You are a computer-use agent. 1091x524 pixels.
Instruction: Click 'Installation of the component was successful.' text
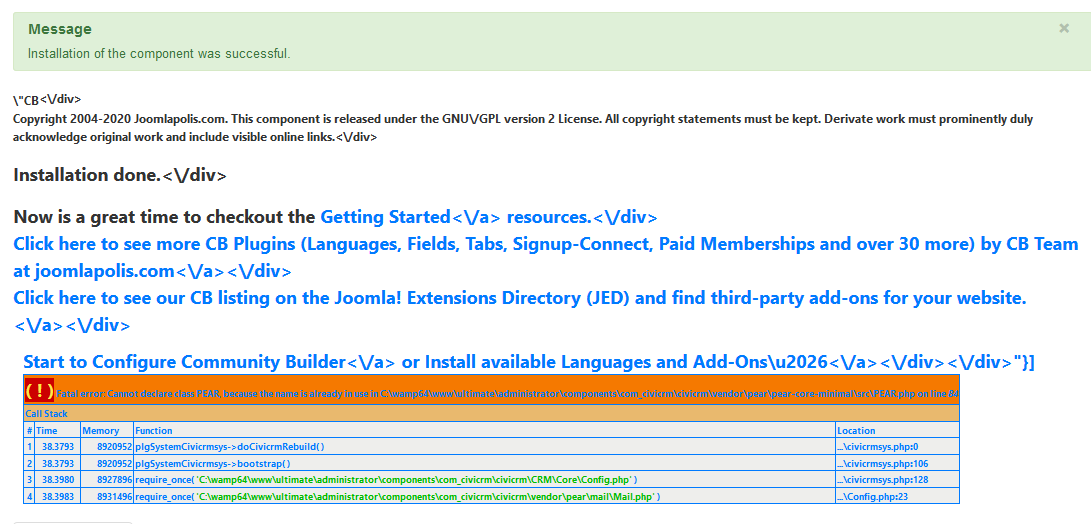[x=159, y=54]
